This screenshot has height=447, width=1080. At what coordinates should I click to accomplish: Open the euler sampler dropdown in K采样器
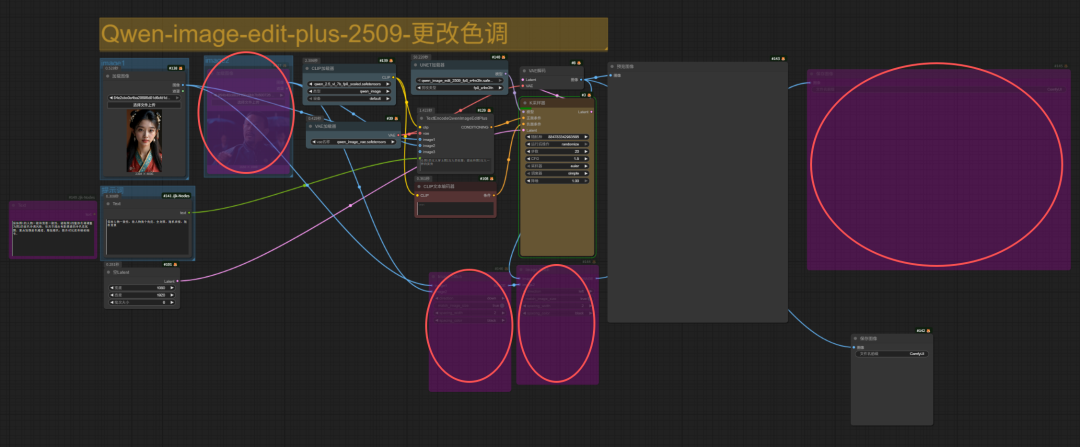[x=557, y=166]
